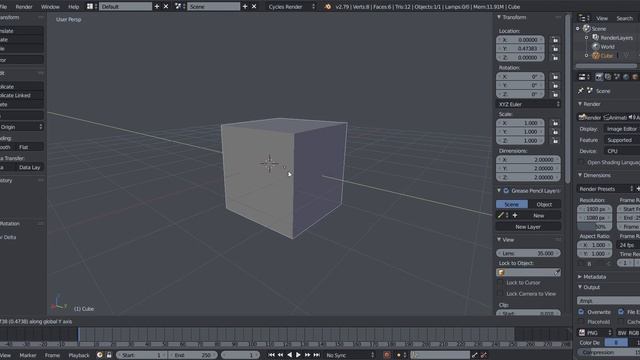
Task: Click the Compression slider
Action: point(609,352)
